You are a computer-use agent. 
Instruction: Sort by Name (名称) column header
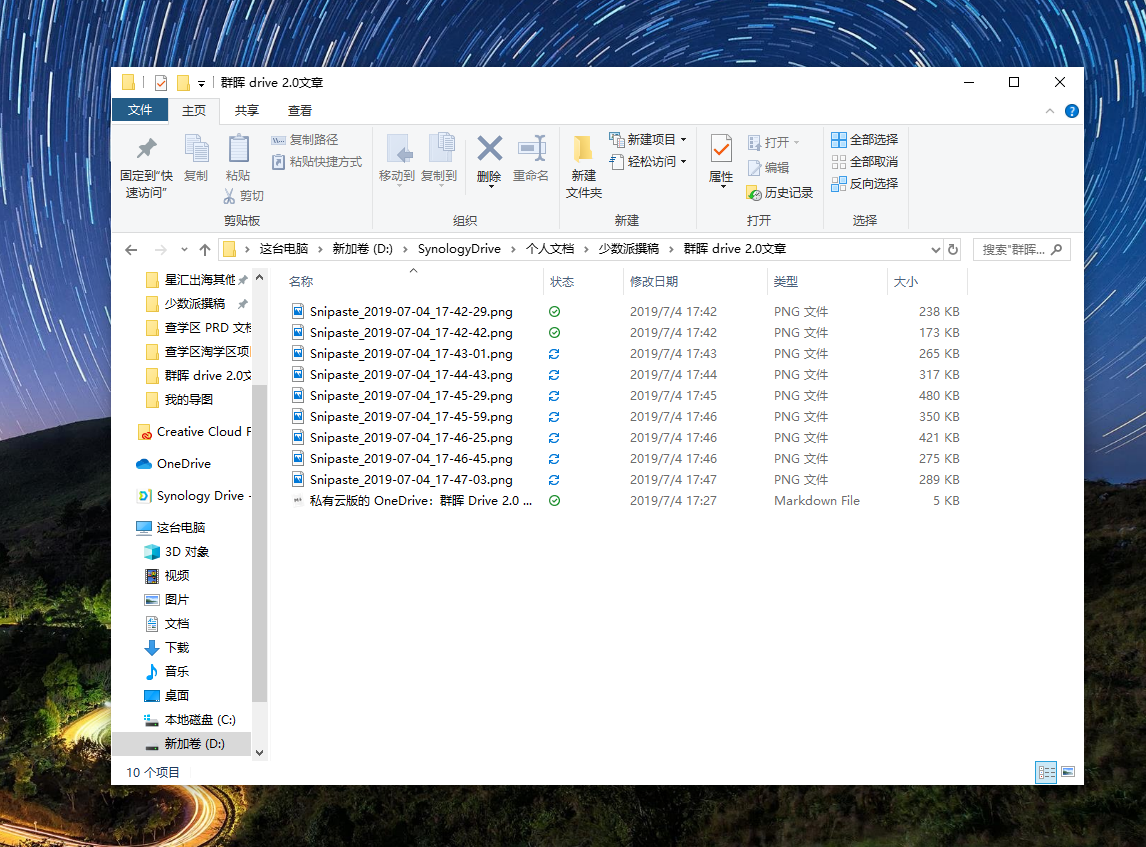[301, 281]
